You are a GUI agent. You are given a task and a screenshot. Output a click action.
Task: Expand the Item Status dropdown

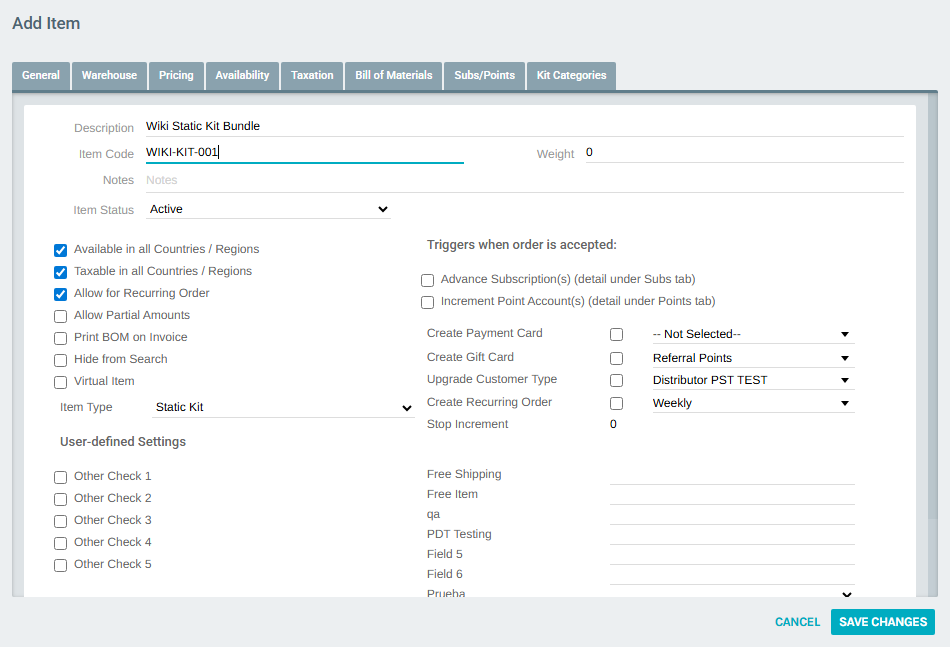pos(268,210)
